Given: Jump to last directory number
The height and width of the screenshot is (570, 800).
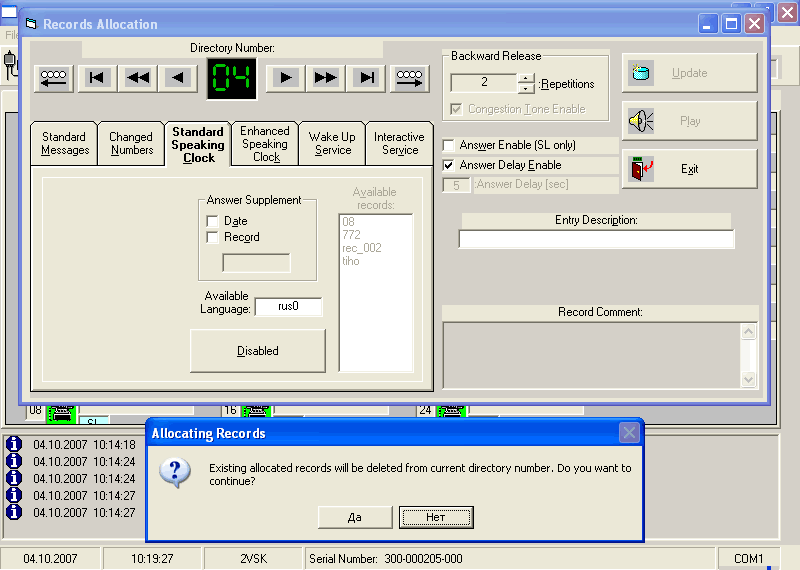Looking at the screenshot, I should (367, 78).
